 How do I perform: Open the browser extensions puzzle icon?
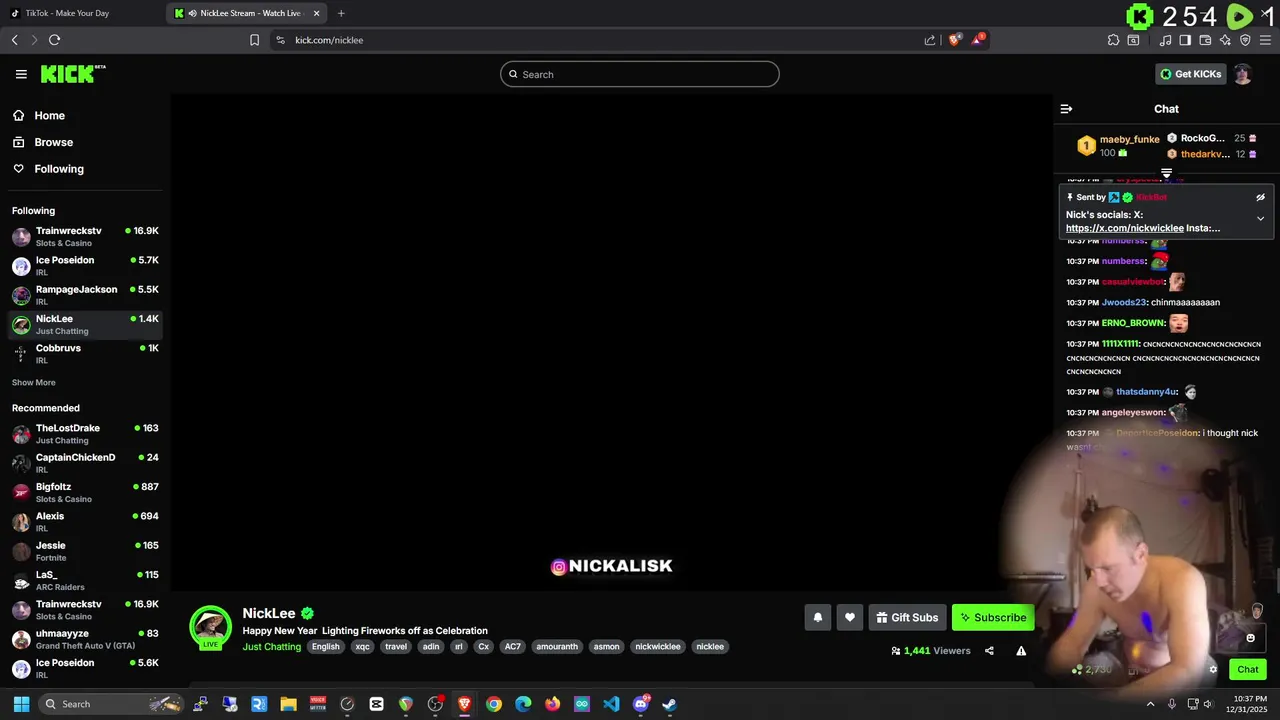tap(1113, 40)
